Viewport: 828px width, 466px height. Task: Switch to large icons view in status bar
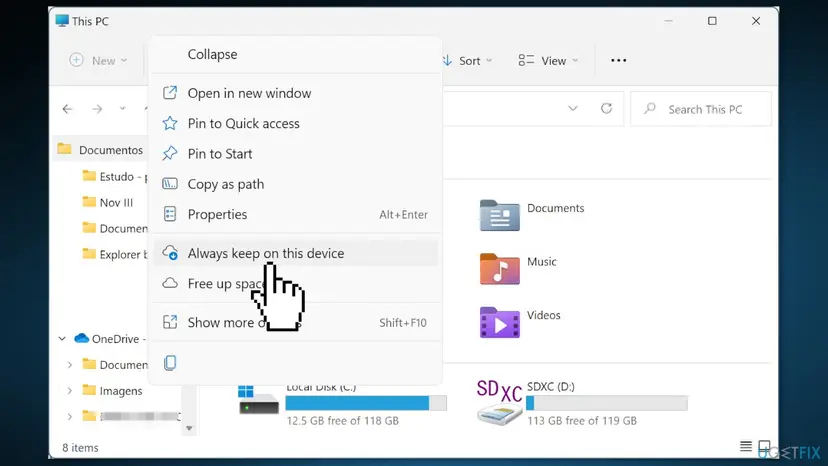[764, 446]
